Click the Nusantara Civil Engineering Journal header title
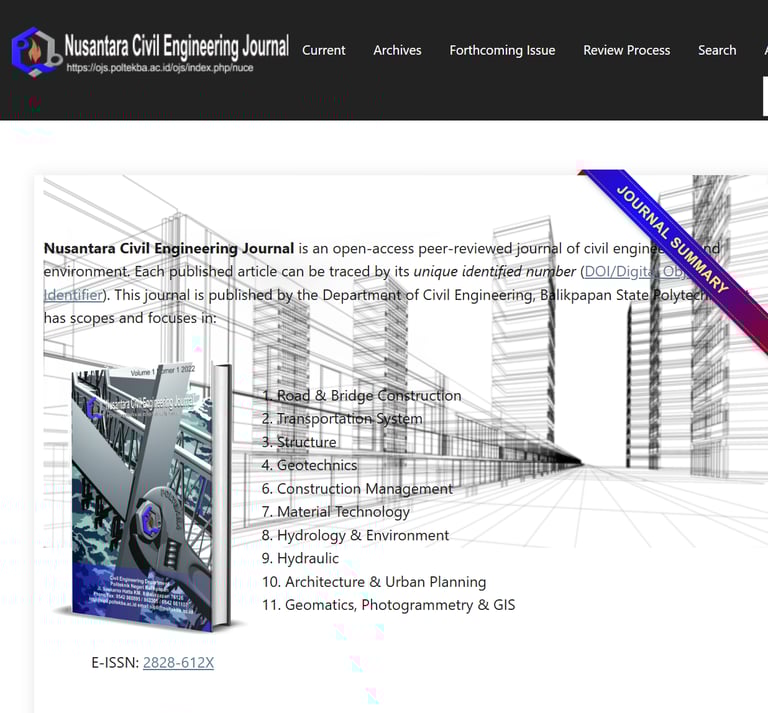This screenshot has height=713, width=768. click(x=177, y=47)
